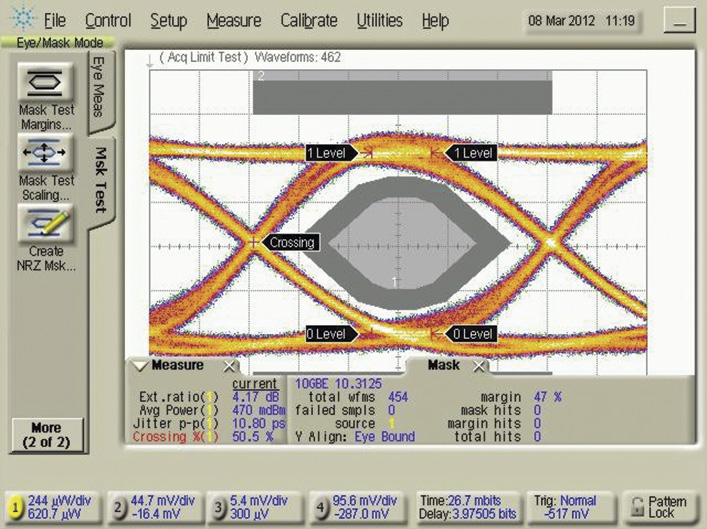Click the Time and Delay settings button
Screen dimensions: 707x529
point(465,506)
